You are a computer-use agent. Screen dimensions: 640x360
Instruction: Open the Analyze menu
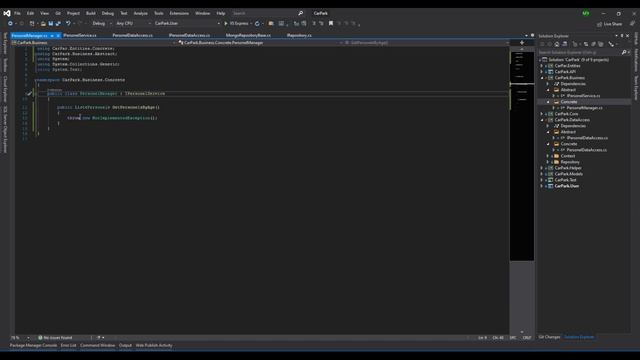tap(140, 13)
